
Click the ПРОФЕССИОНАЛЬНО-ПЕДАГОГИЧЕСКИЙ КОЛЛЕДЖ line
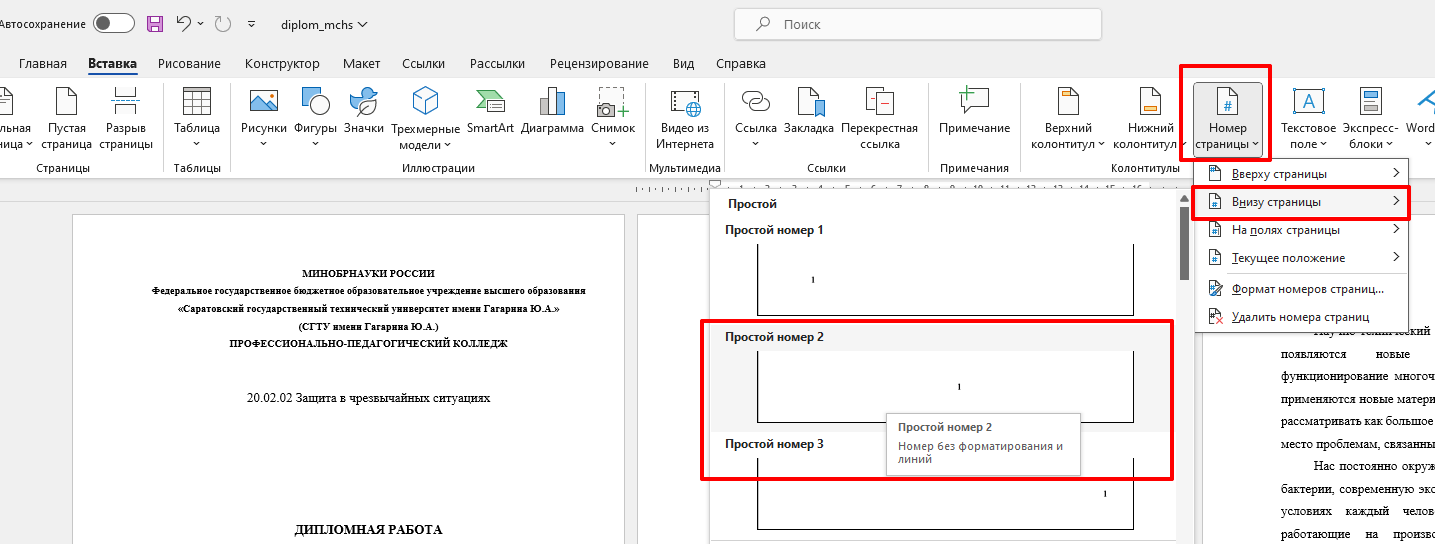pos(368,343)
